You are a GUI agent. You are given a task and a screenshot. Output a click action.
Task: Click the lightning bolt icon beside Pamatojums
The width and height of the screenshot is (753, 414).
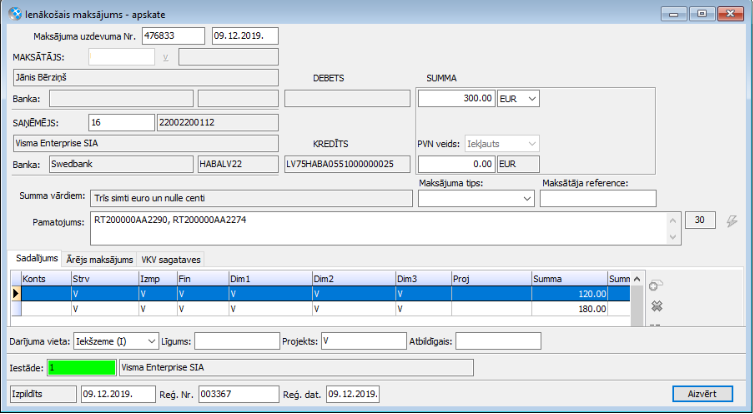pyautogui.click(x=731, y=220)
